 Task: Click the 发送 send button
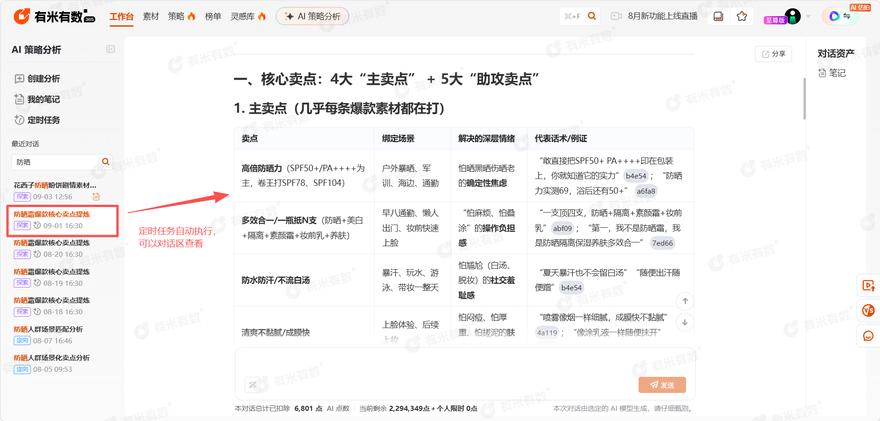point(662,385)
